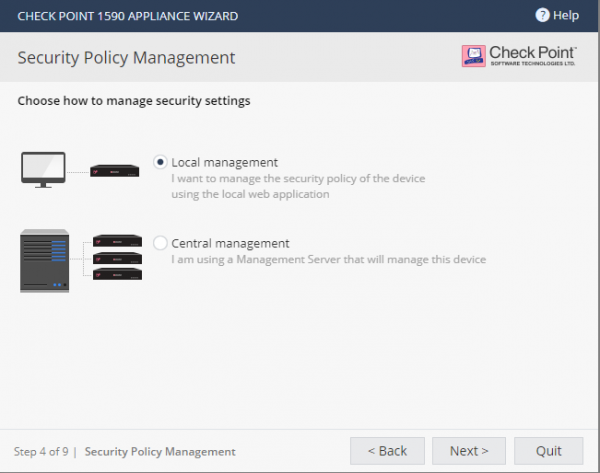Exit the wizard with Quit
This screenshot has width=600, height=473.
click(x=547, y=451)
